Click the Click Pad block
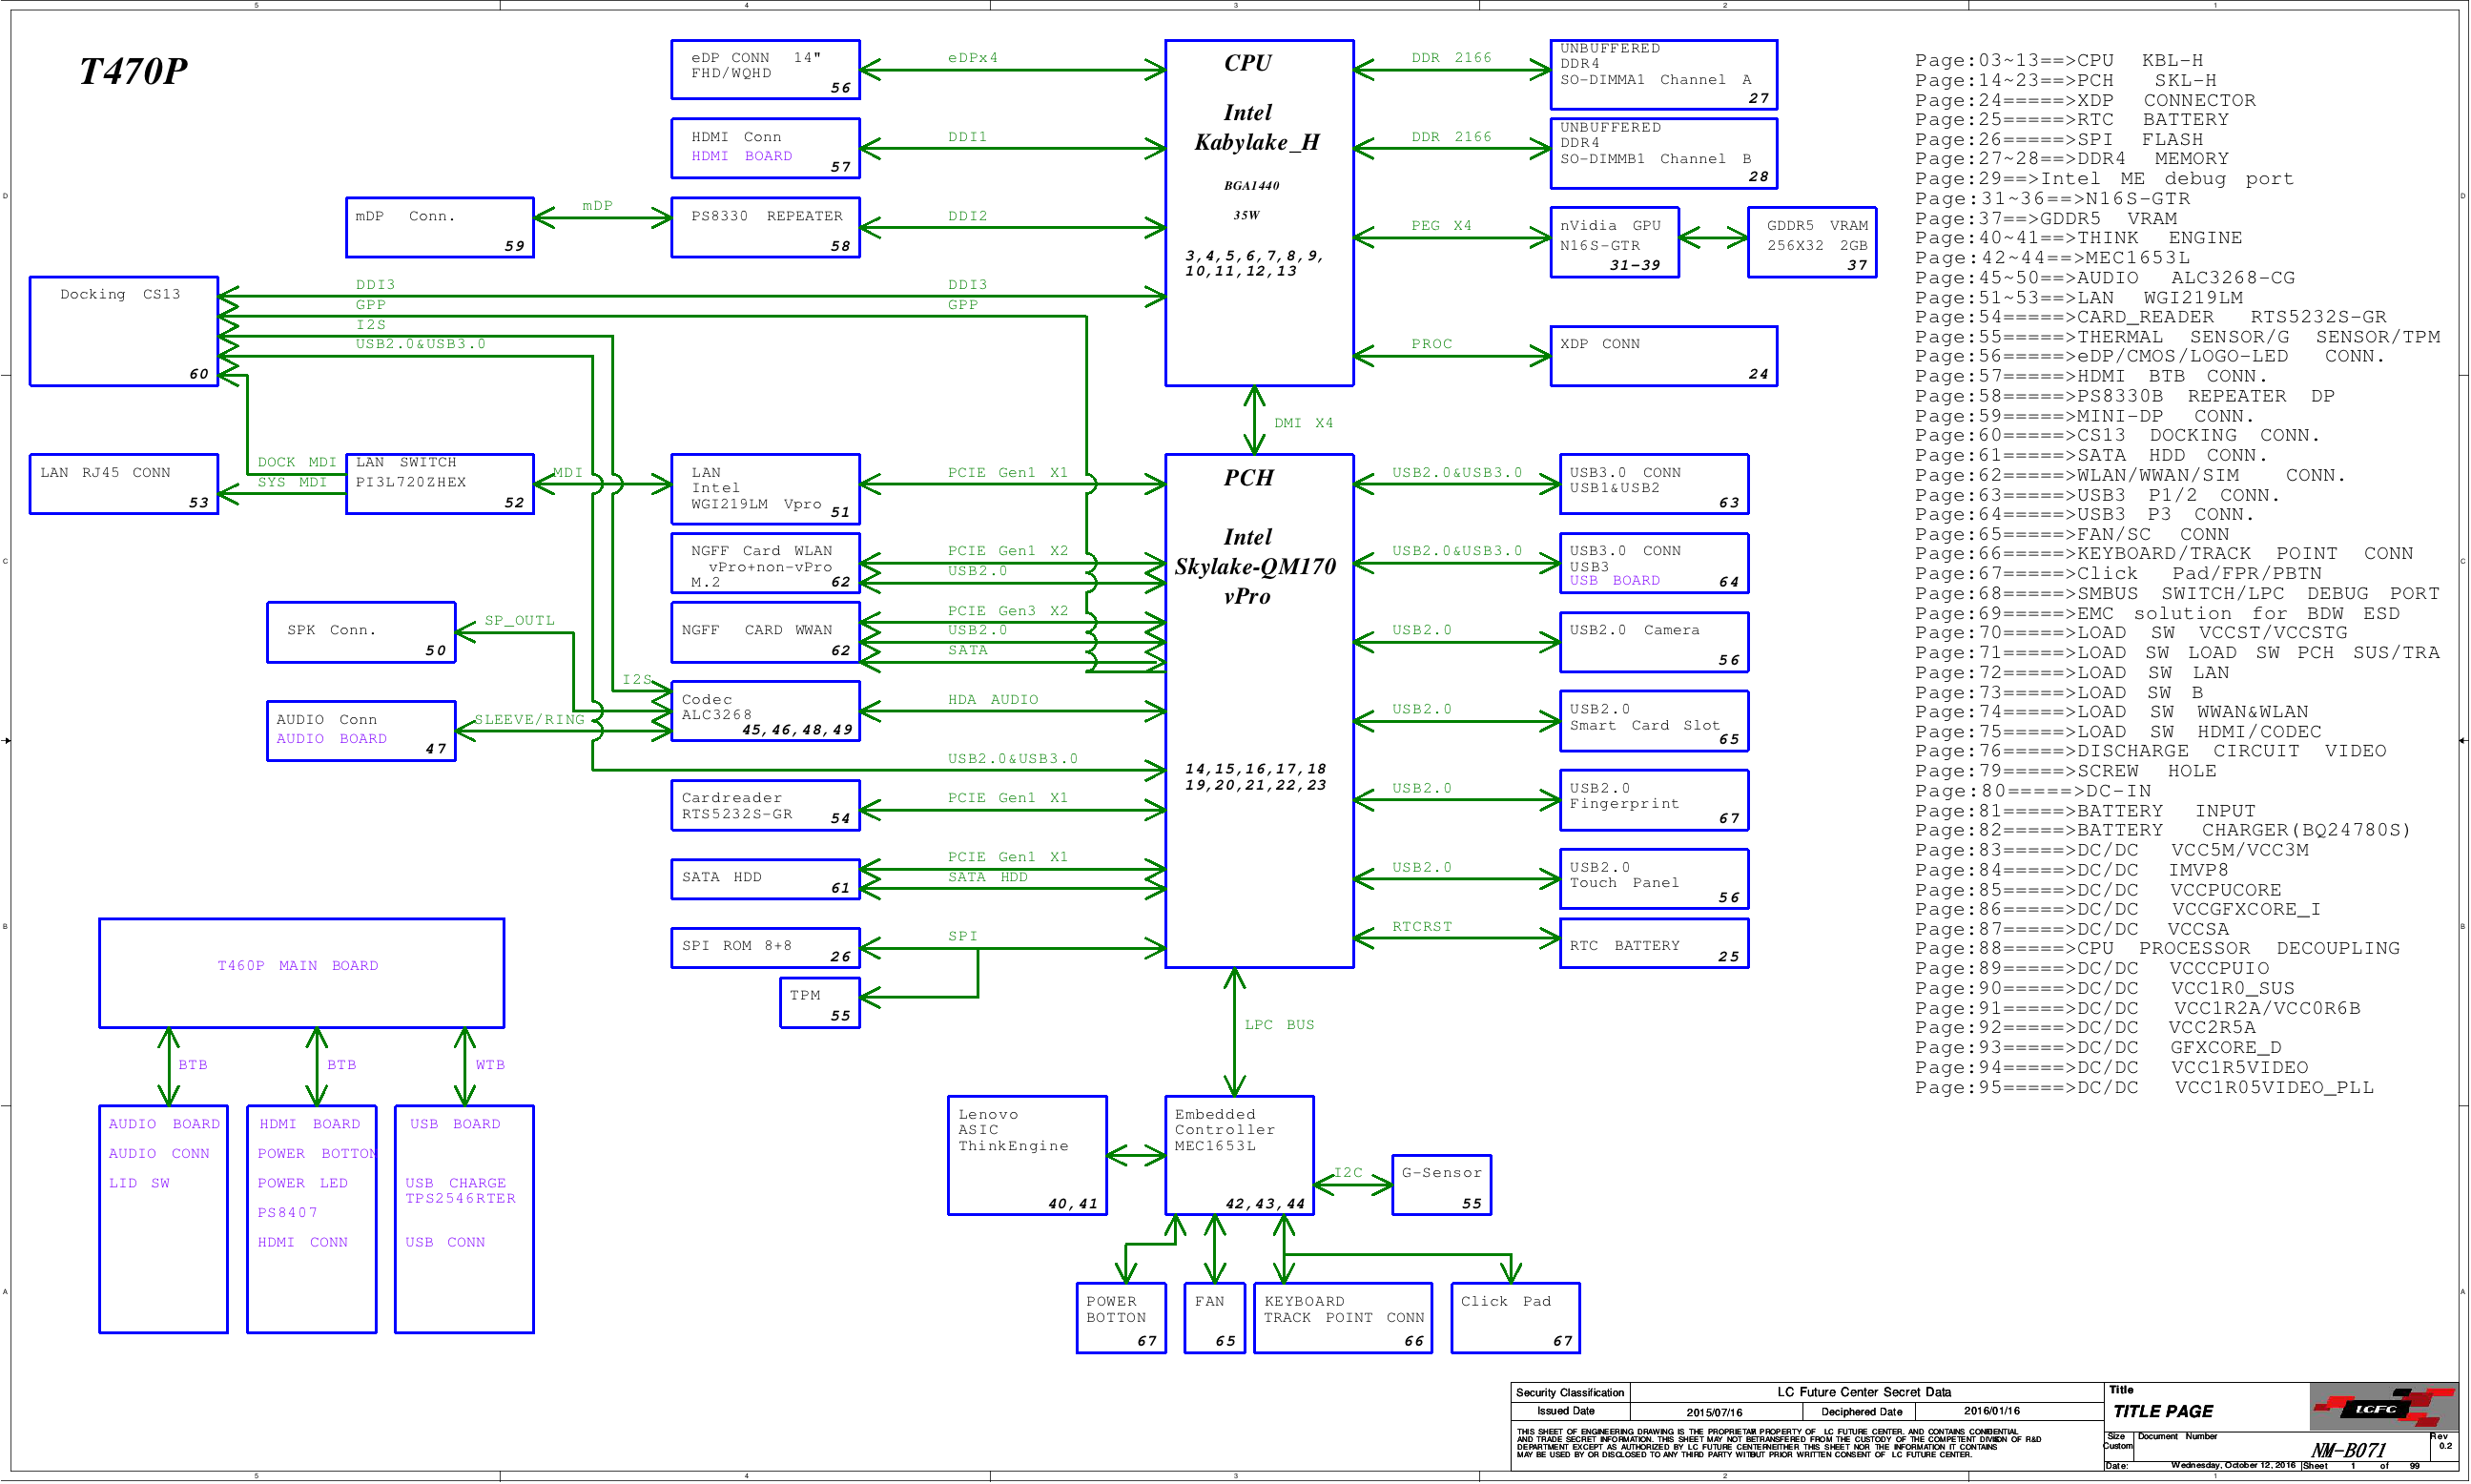 [x=1515, y=1318]
